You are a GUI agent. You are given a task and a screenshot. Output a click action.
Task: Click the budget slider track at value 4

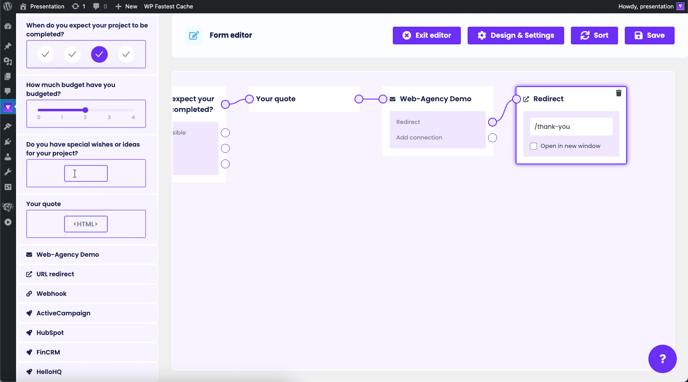(133, 110)
